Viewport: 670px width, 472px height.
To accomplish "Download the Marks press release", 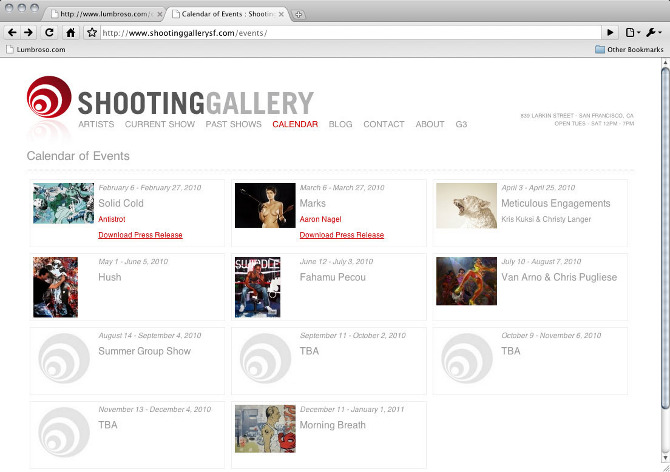I will [342, 235].
